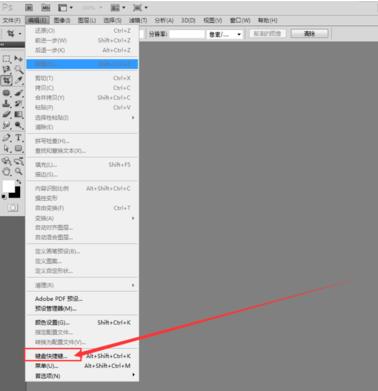This screenshot has width=378, height=391.
Task: Open the Screen Mode dropdown
Action: tap(140, 7)
